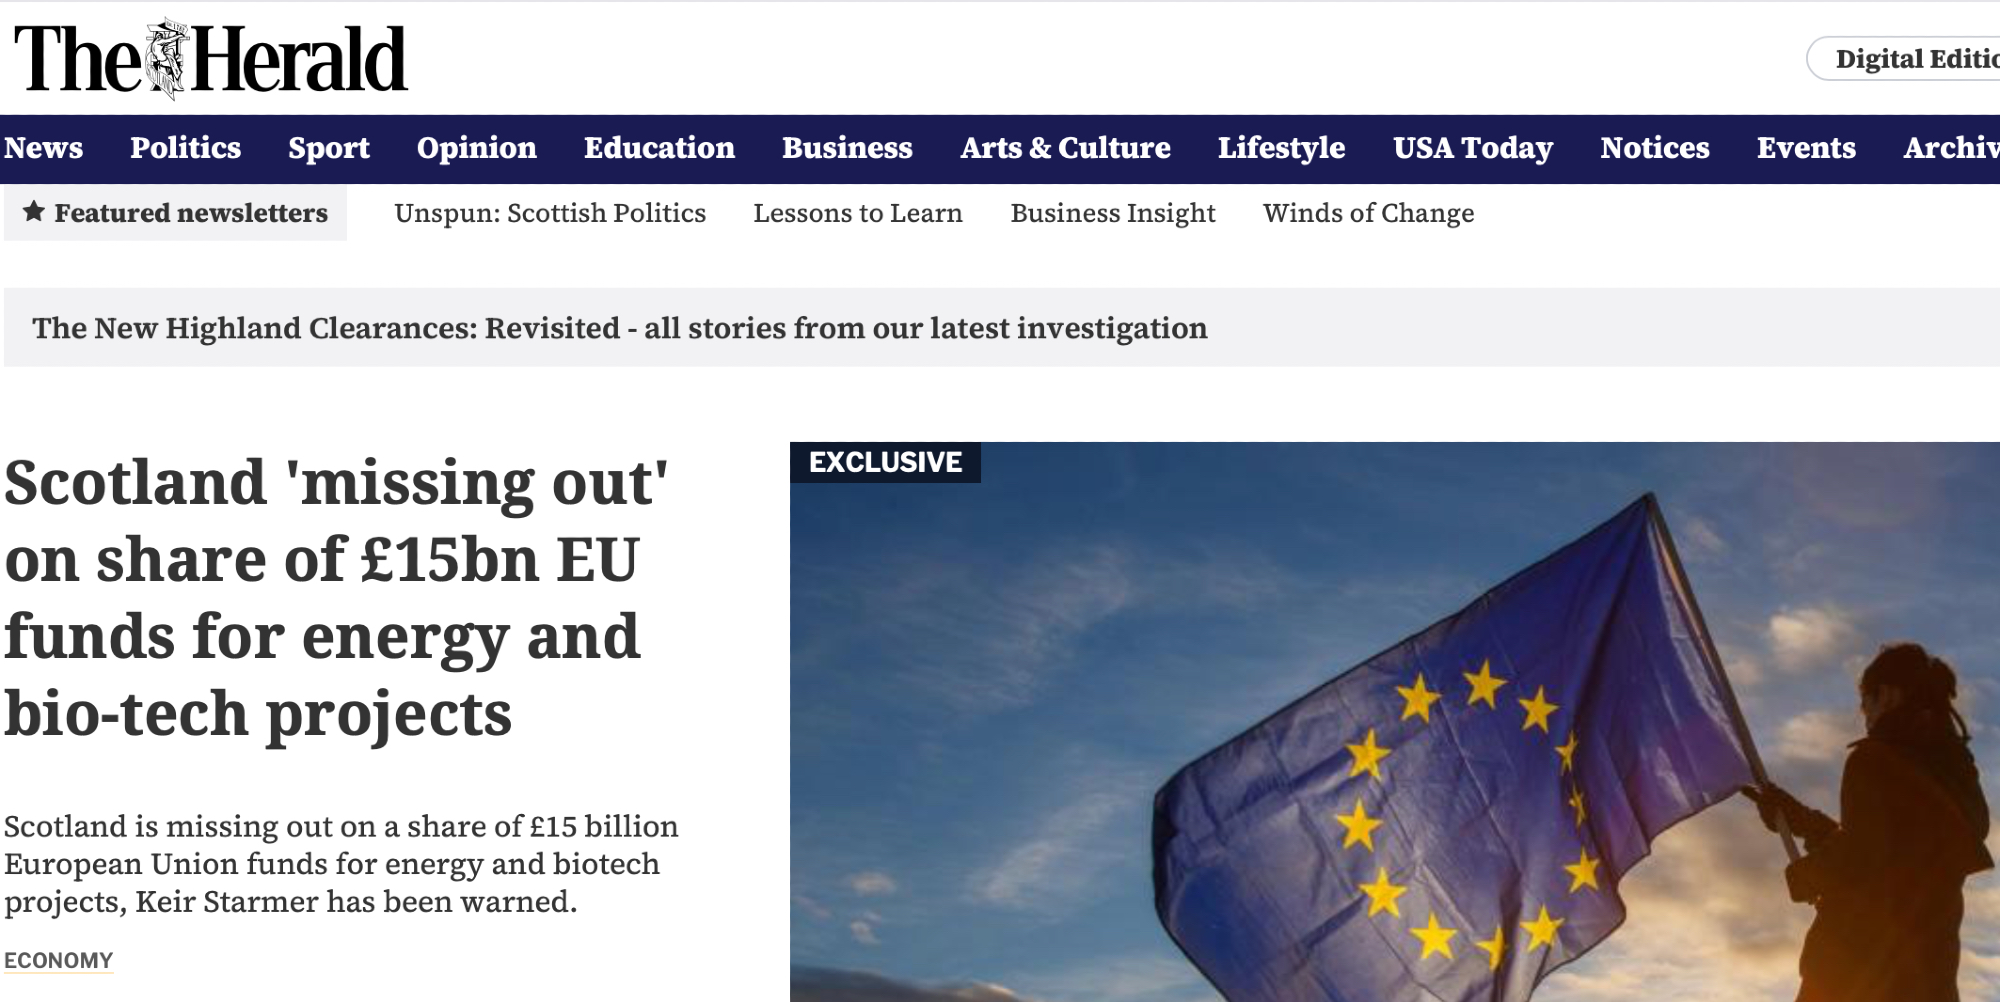Open the Notices page

[x=1655, y=148]
